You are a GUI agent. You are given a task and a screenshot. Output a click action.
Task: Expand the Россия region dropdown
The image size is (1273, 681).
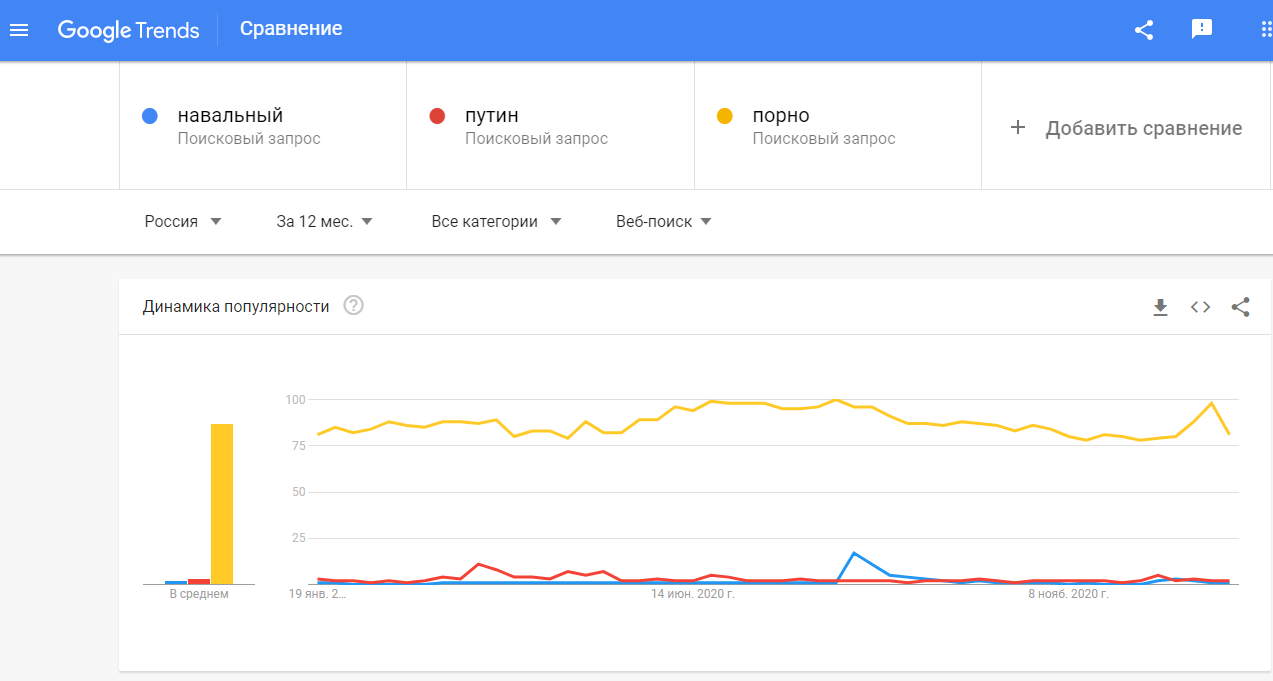183,221
